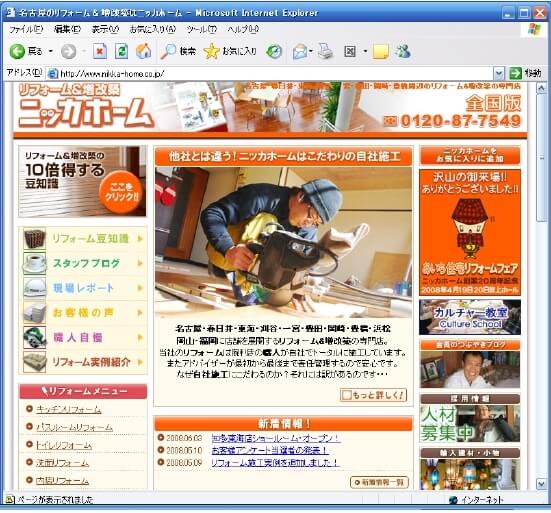Image resolution: width=551 pixels, height=513 pixels.
Task: Open the キッチンリフォーム link
Action: (x=69, y=409)
